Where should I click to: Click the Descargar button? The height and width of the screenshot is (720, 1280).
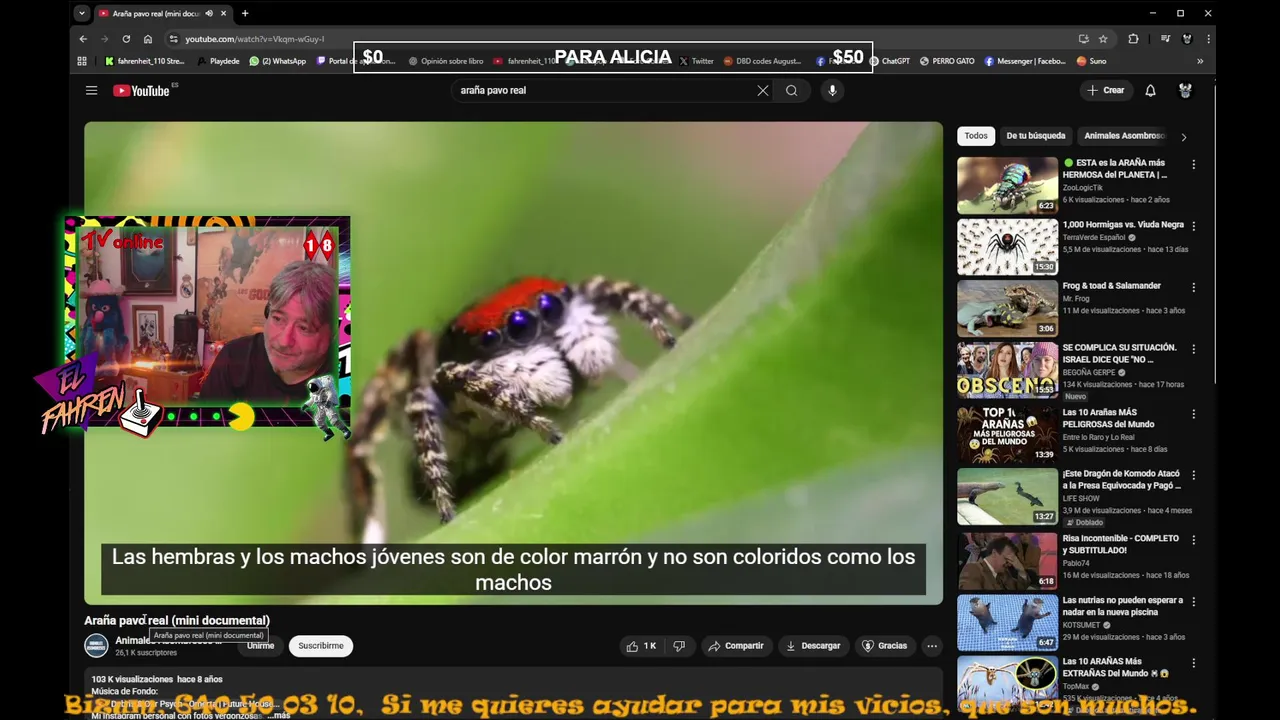point(813,646)
